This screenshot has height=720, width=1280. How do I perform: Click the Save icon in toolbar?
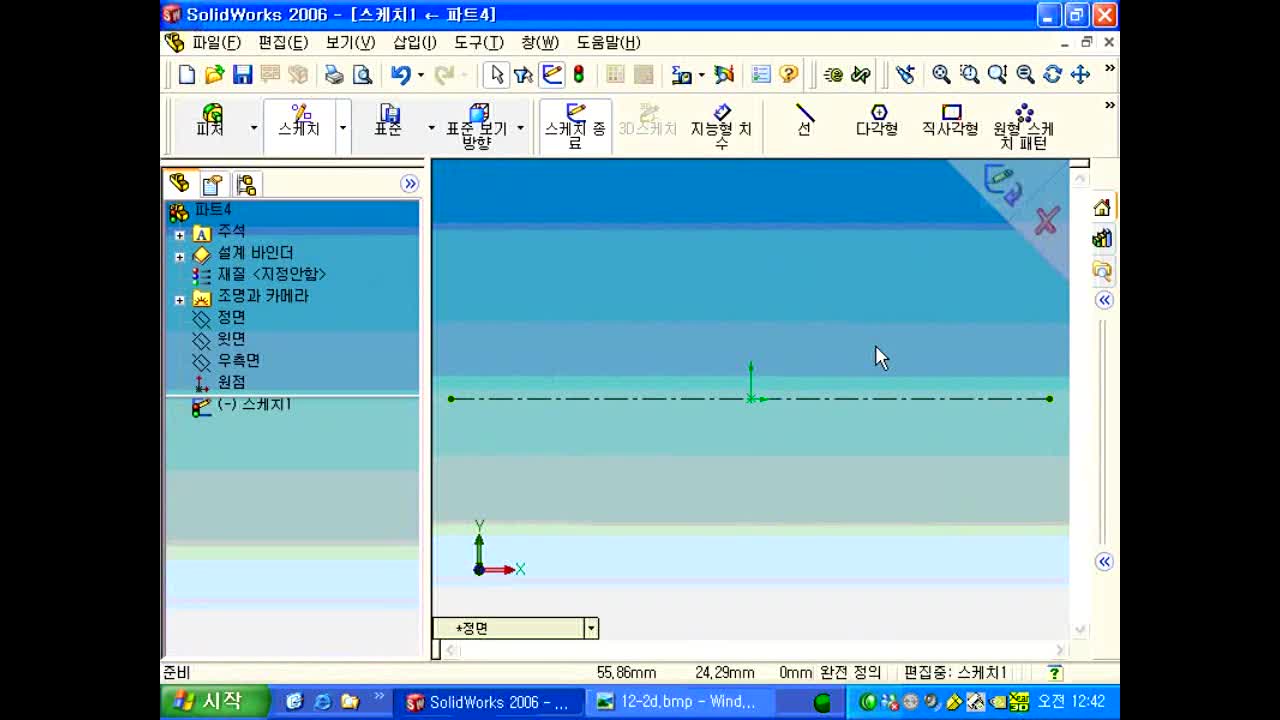point(242,75)
